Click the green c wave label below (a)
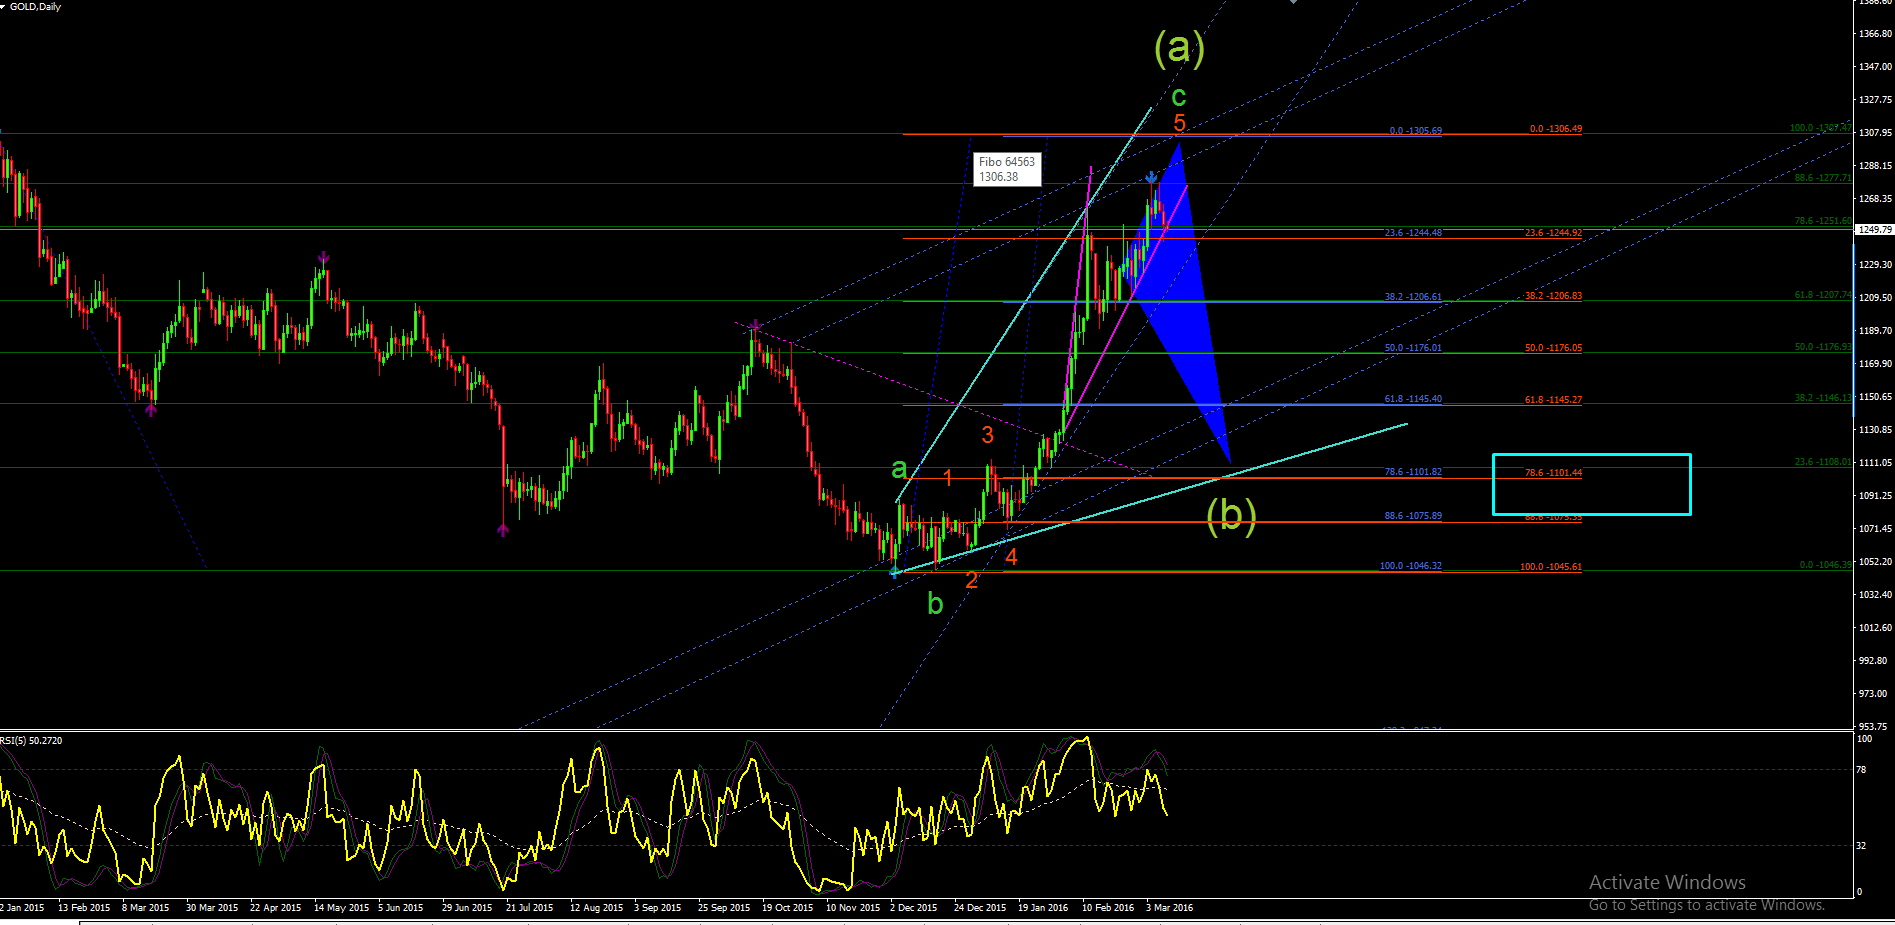Image resolution: width=1895 pixels, height=925 pixels. pyautogui.click(x=1179, y=96)
